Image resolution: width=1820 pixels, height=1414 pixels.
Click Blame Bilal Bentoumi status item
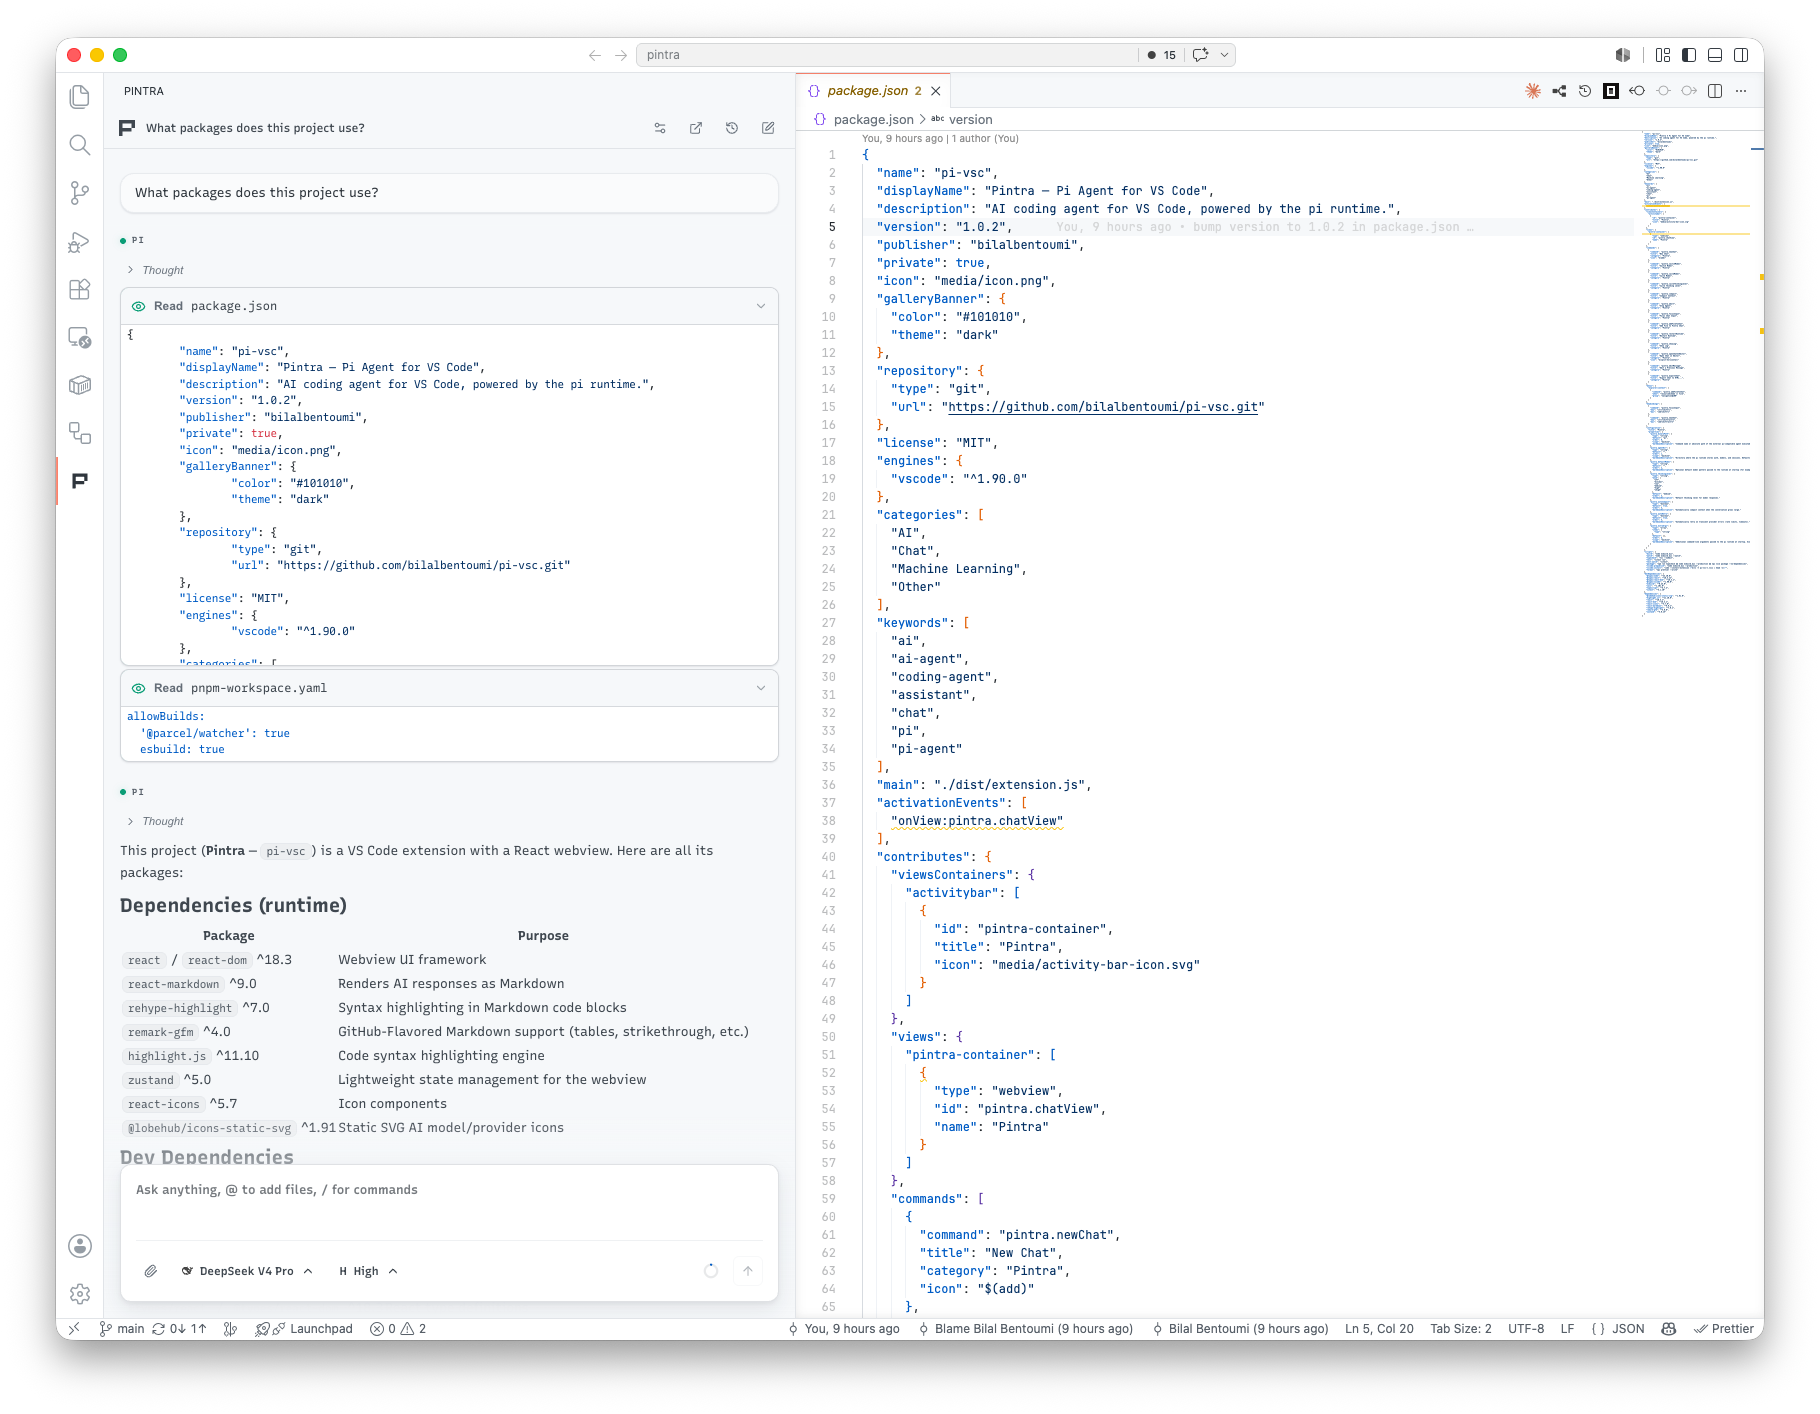(x=1025, y=1329)
